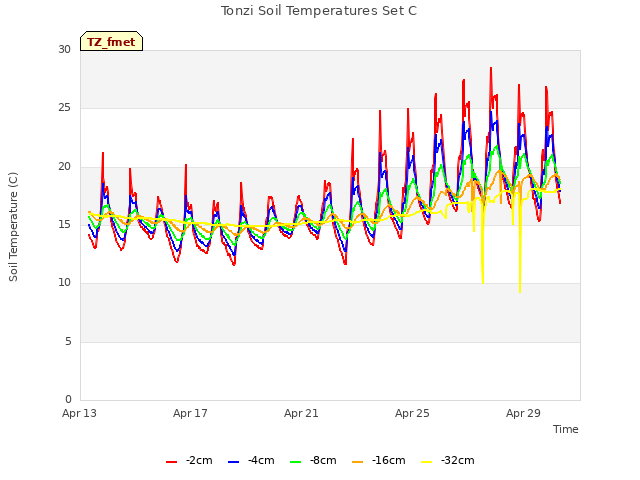
Task: Click the y-axis tick label 25
Action: (64, 108)
